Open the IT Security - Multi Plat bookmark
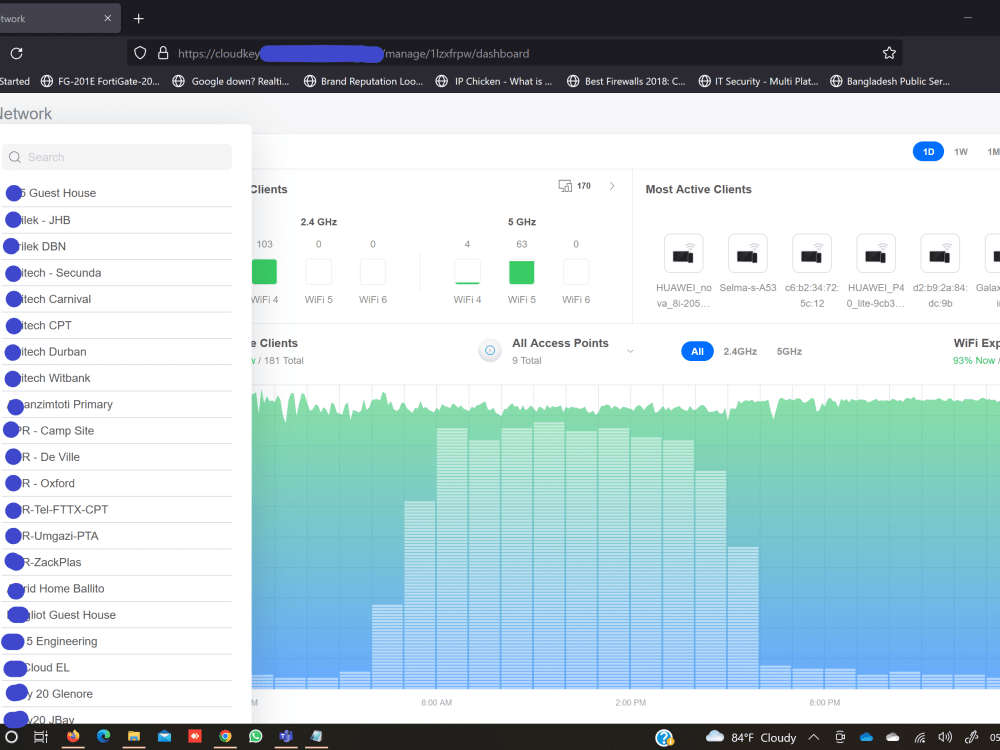This screenshot has height=750, width=1000. (758, 81)
